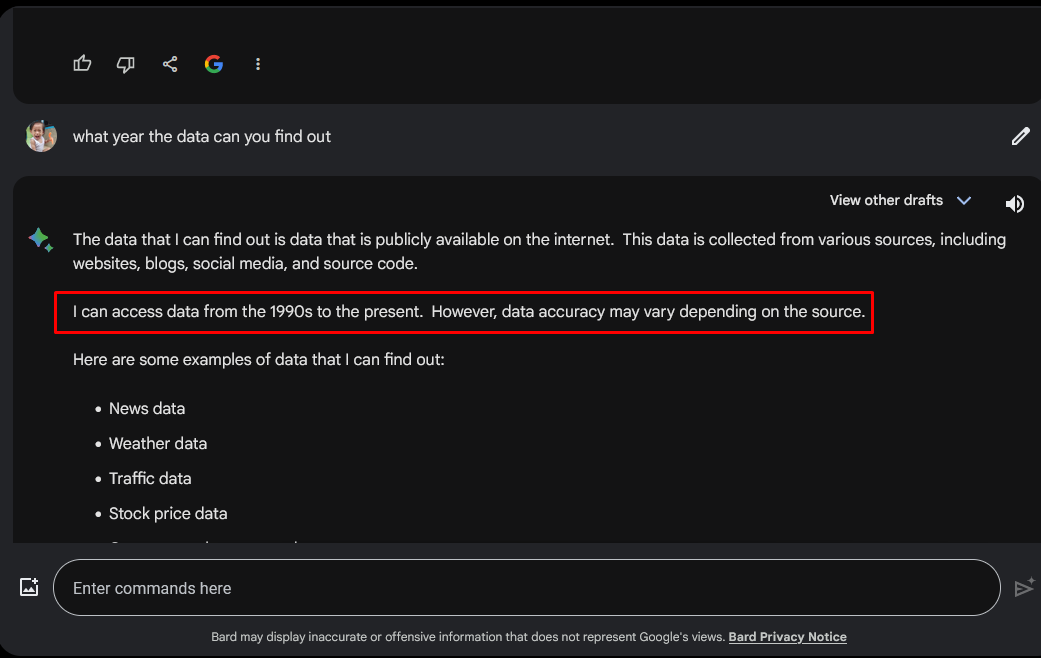Open the three-dot more options menu

tap(258, 64)
